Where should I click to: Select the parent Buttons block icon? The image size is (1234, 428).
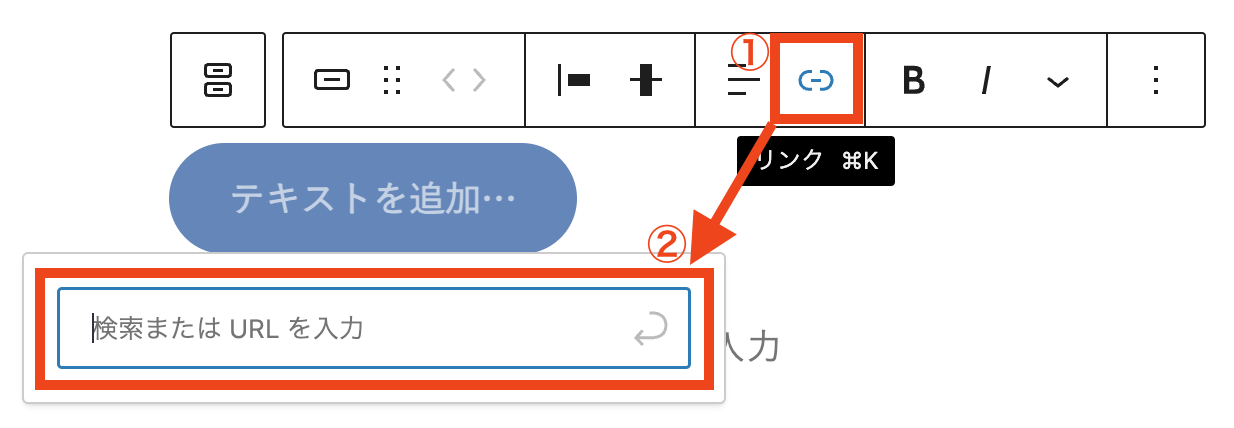(218, 80)
